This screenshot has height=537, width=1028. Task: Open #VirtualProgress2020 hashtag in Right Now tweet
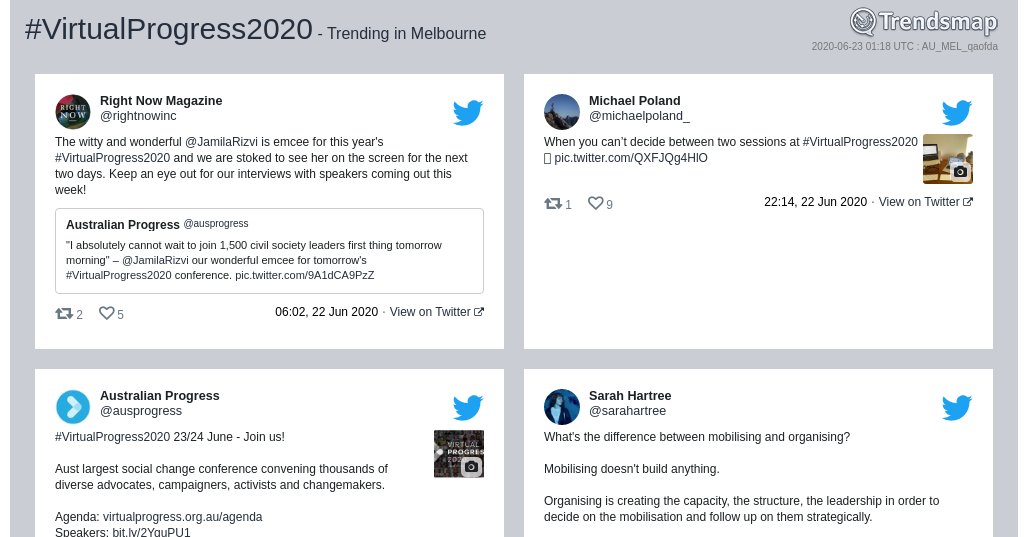(x=113, y=158)
